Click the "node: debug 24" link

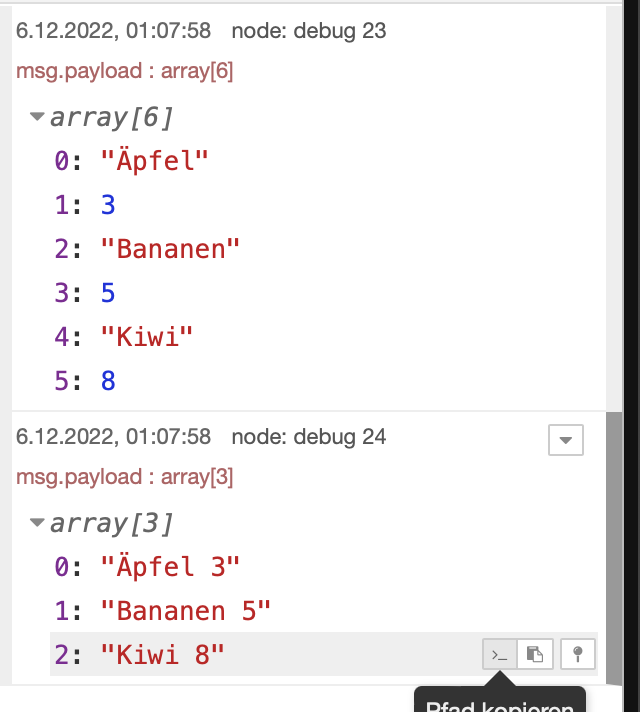tap(308, 437)
